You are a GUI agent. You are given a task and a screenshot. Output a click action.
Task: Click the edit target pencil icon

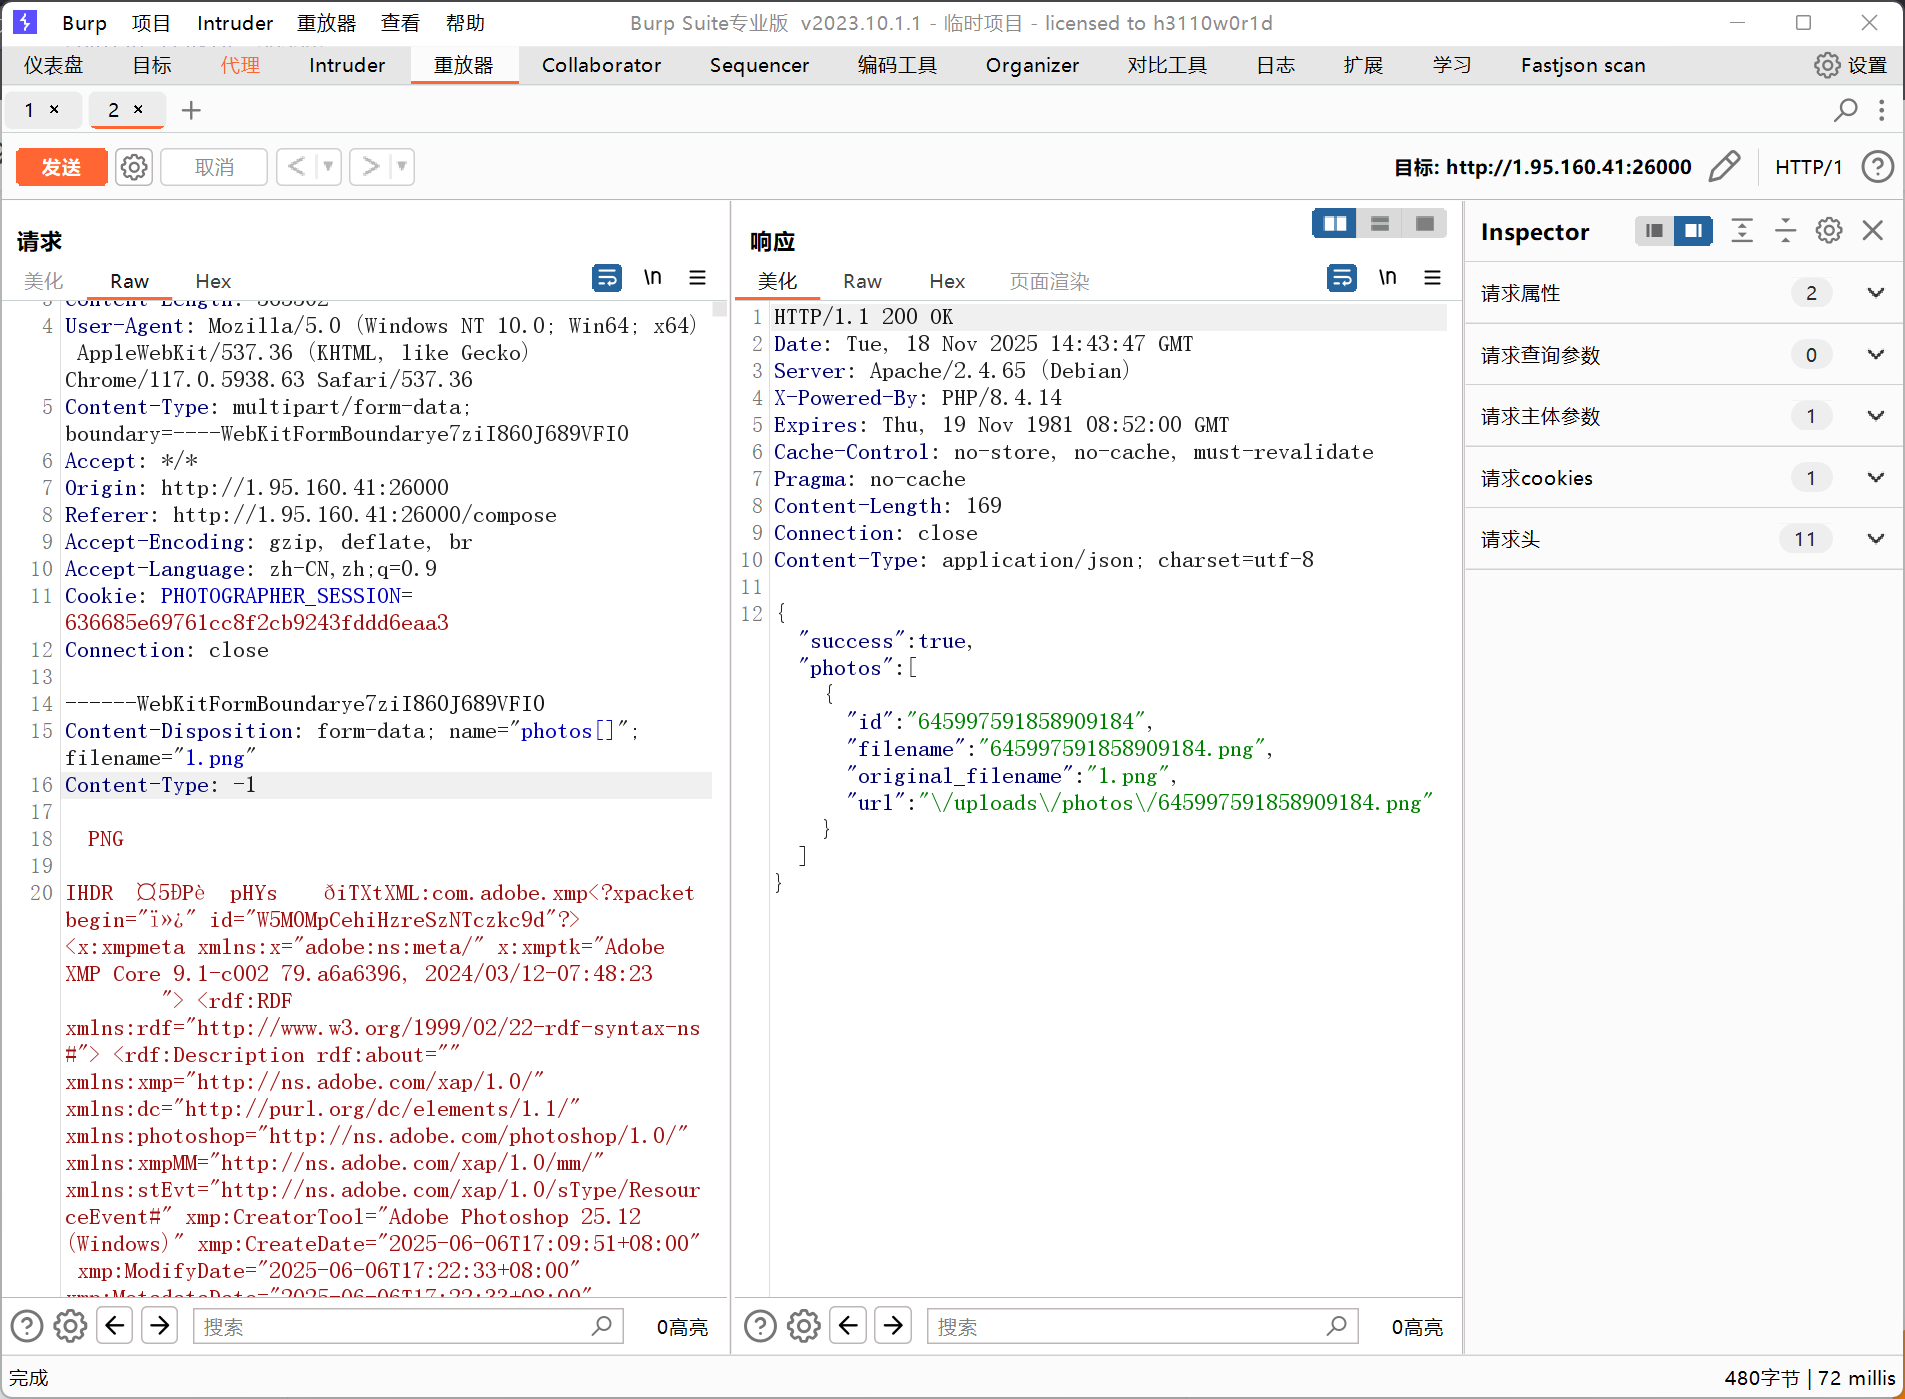(1724, 167)
